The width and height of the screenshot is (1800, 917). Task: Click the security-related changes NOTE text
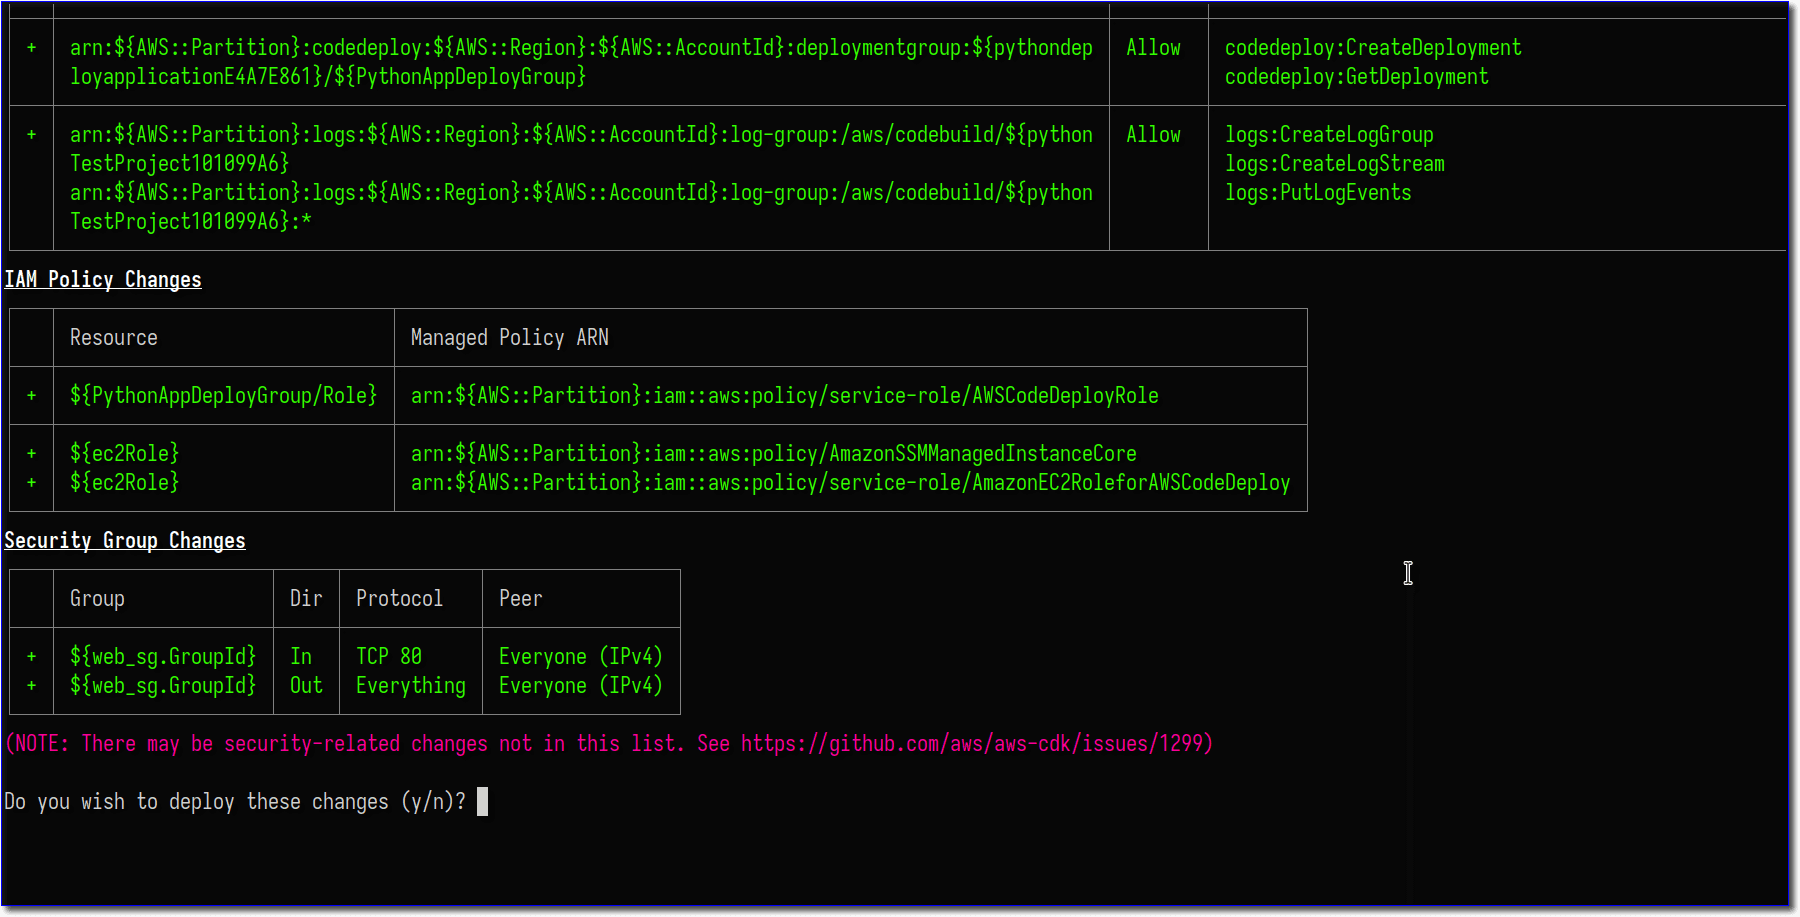point(609,744)
